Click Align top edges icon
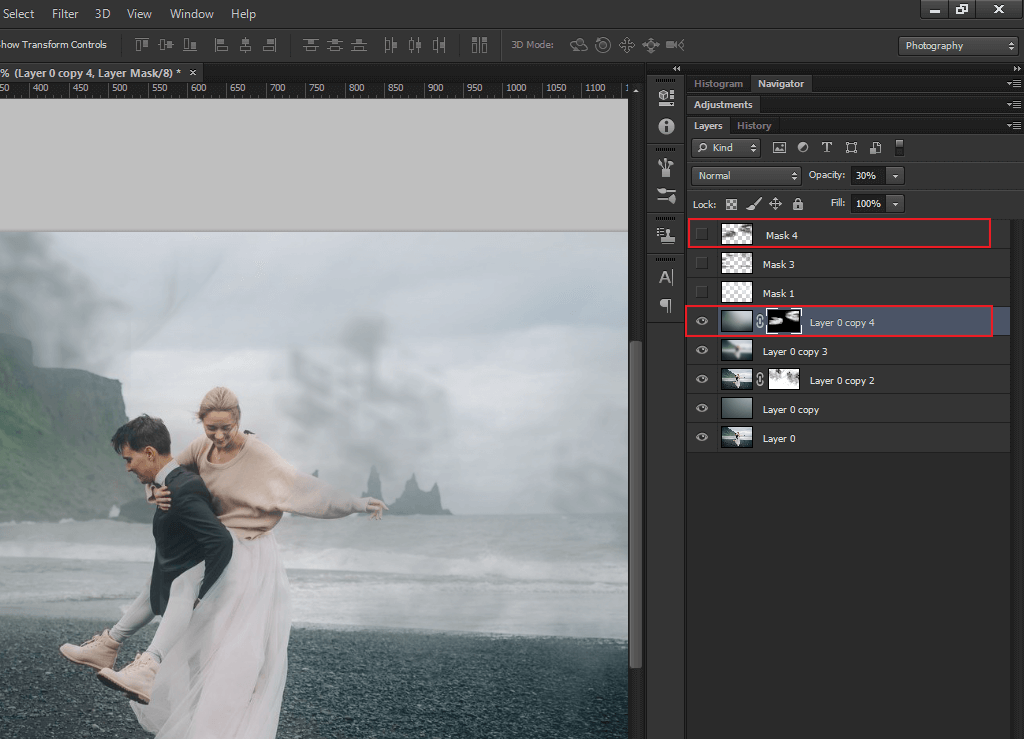The image size is (1024, 739). click(x=142, y=44)
